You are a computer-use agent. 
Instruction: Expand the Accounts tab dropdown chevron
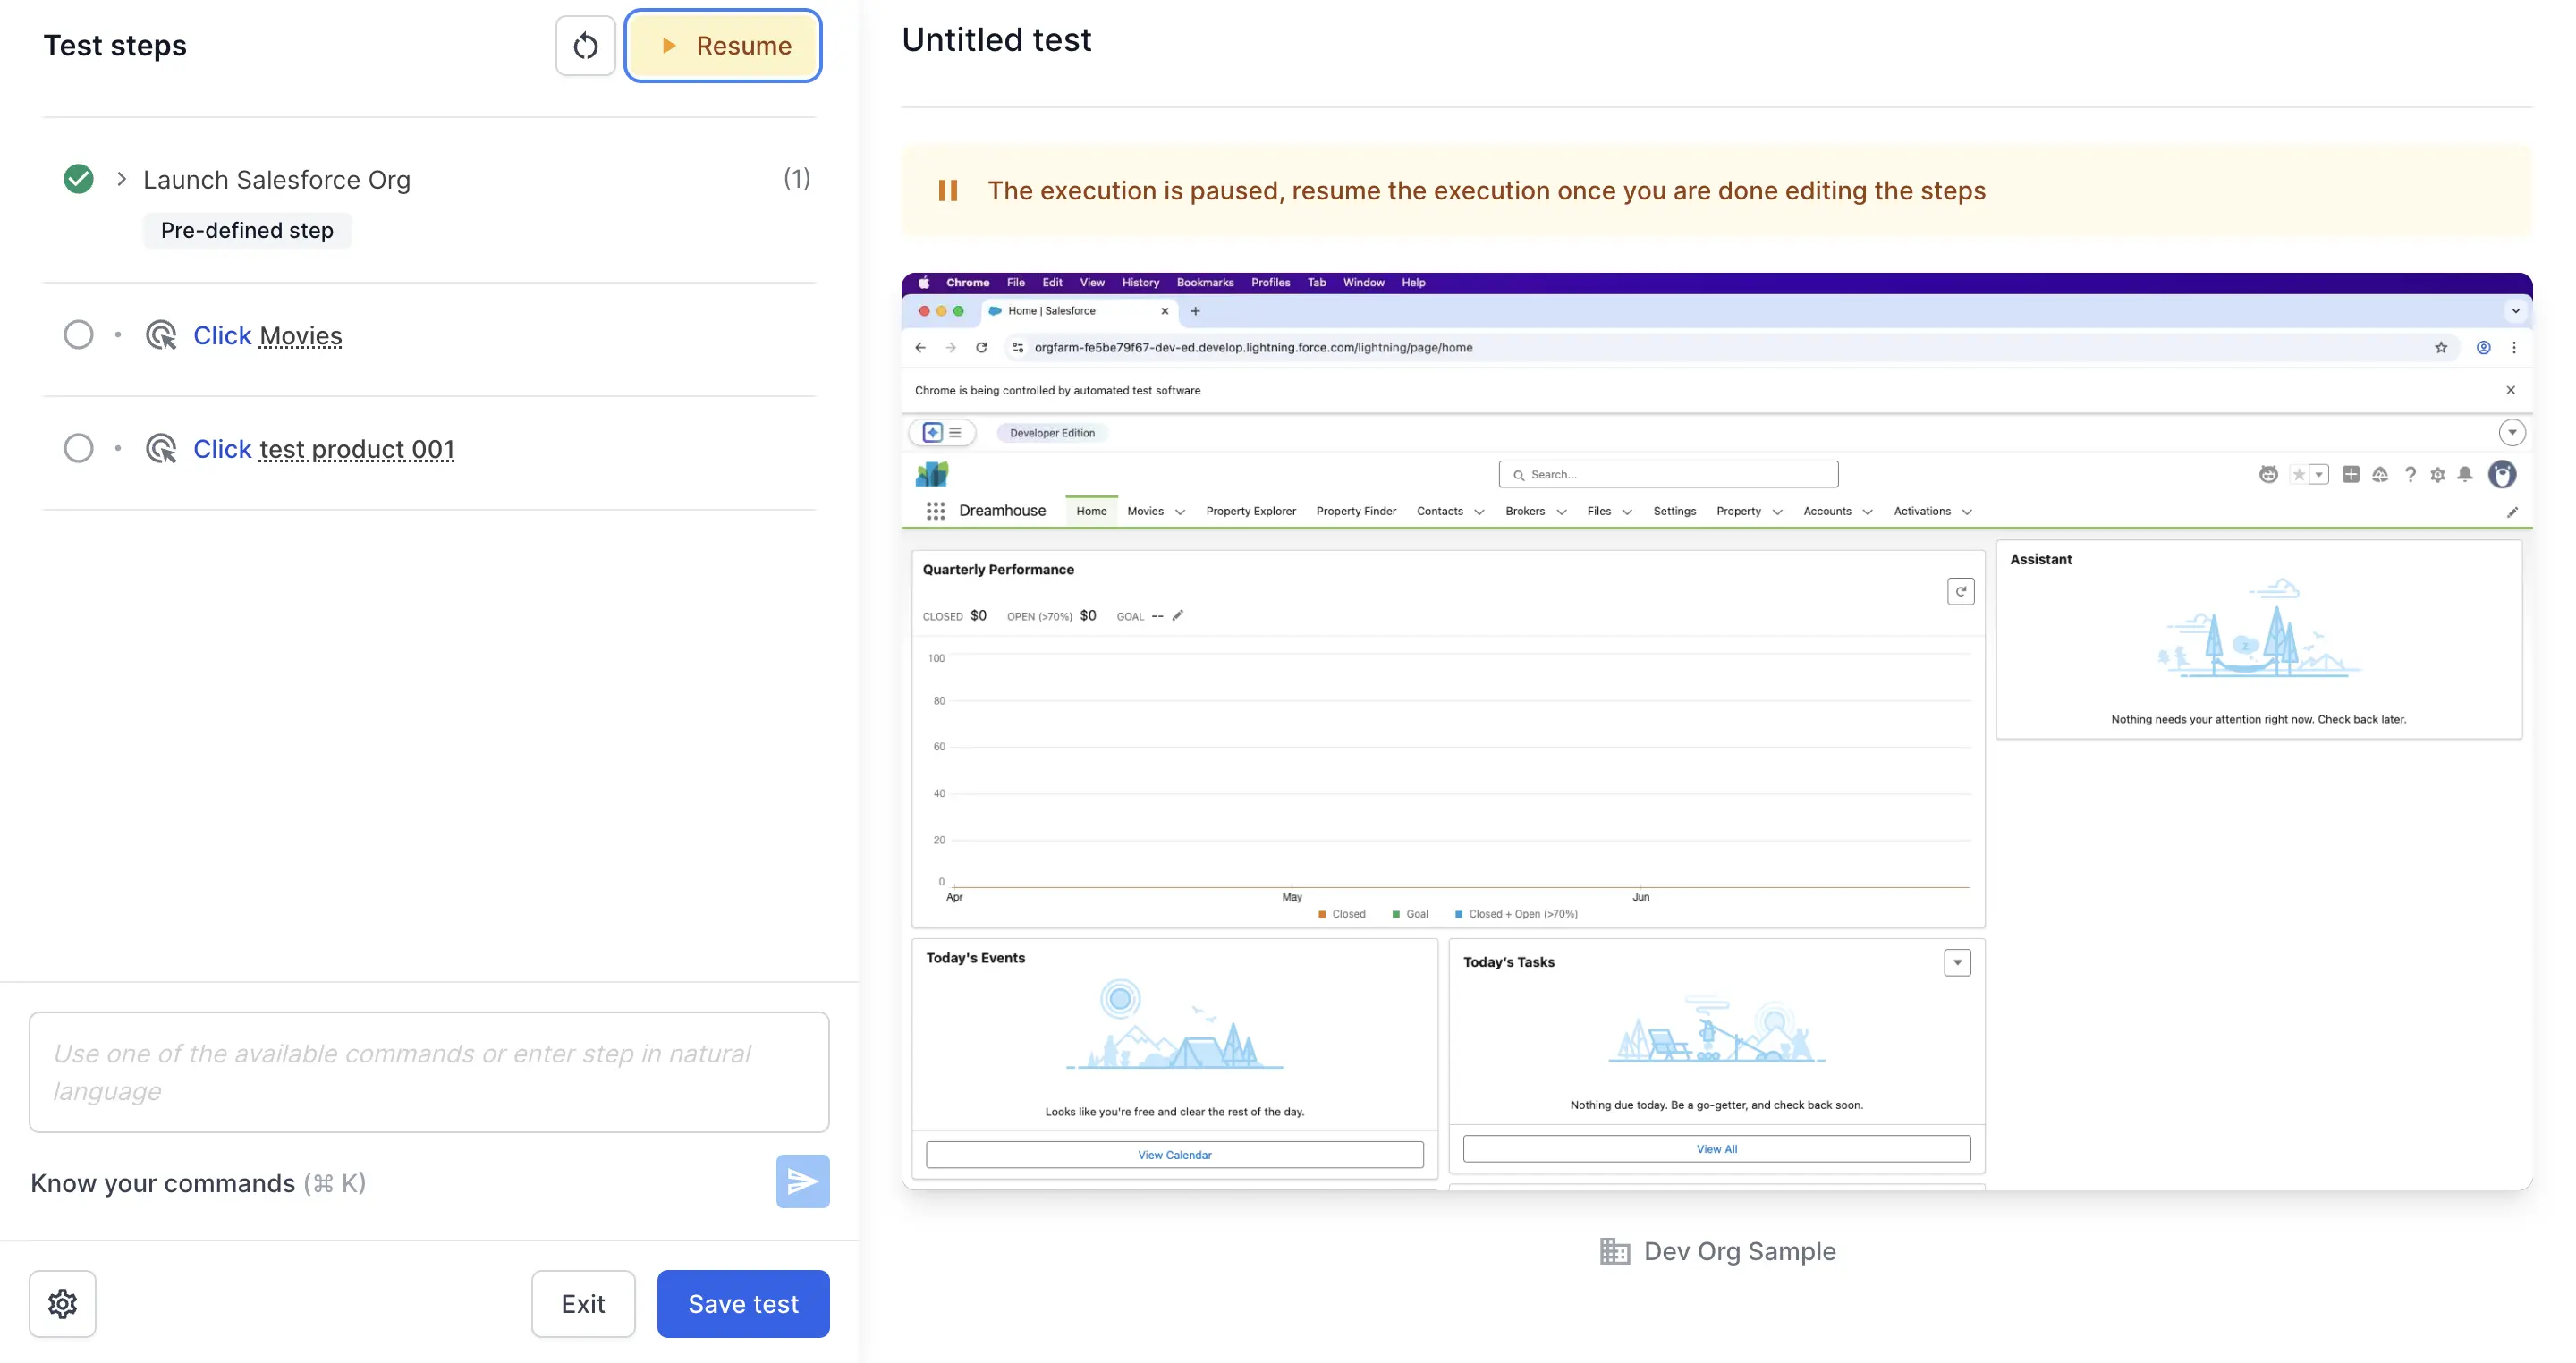pyautogui.click(x=1867, y=512)
